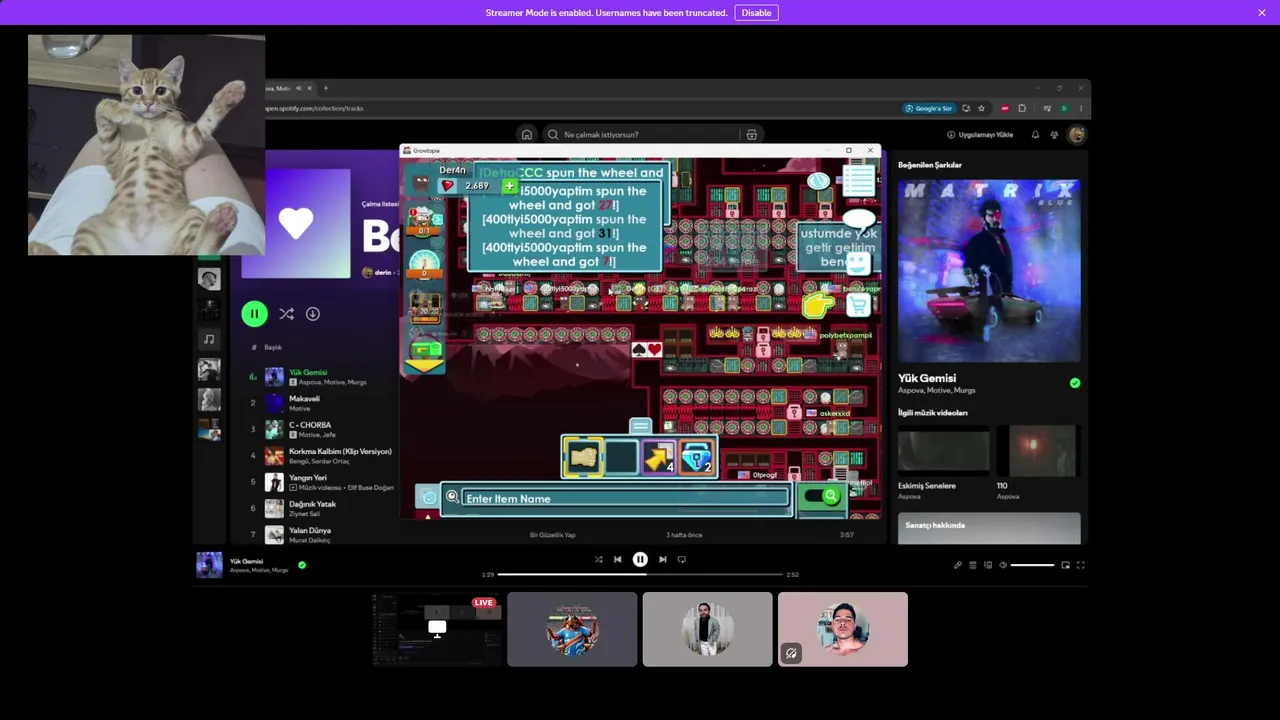The height and width of the screenshot is (720, 1280).
Task: Skip to previous track in player bar
Action: [618, 560]
